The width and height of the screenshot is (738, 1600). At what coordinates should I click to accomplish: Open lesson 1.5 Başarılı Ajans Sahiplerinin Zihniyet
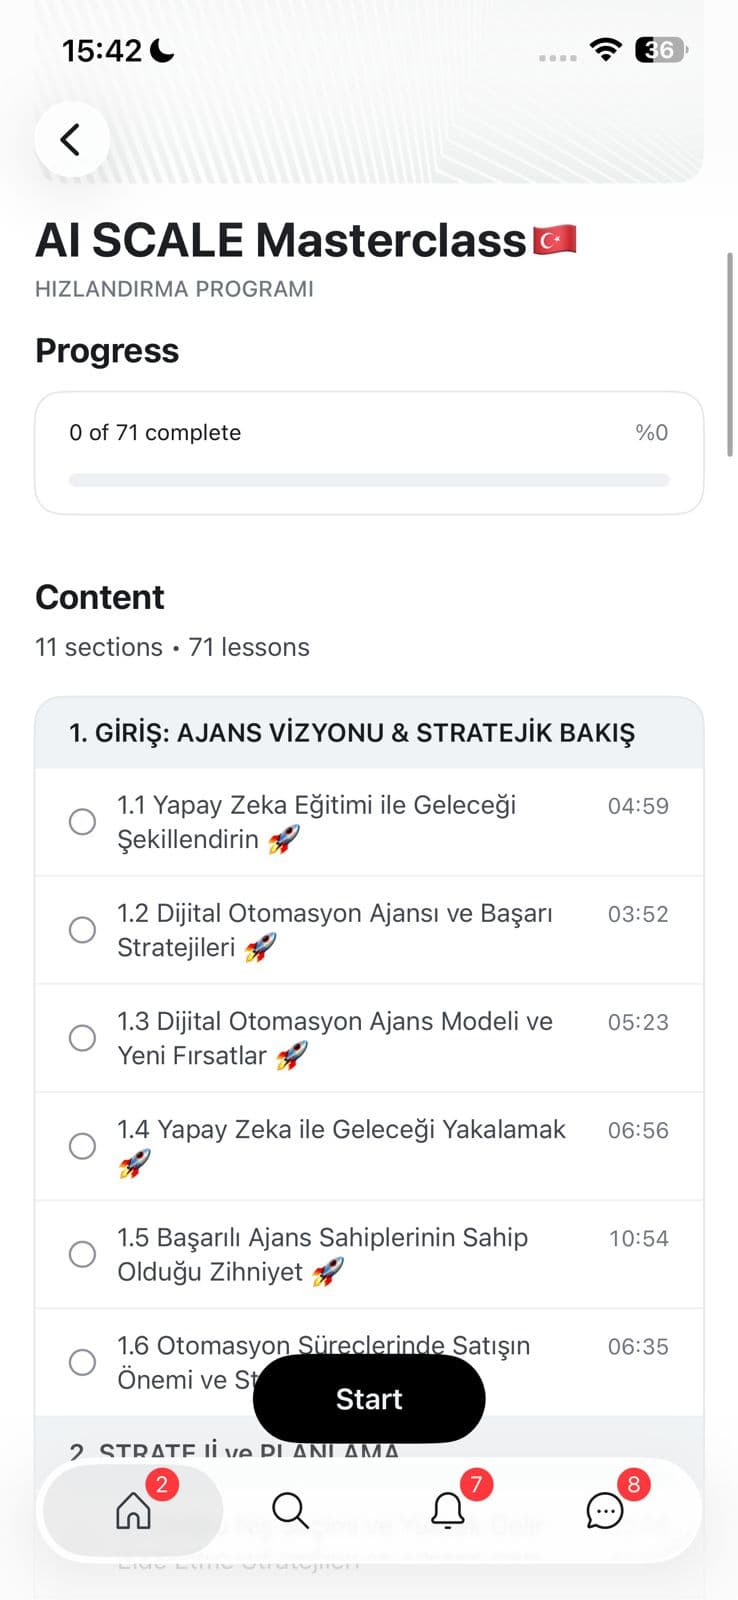pyautogui.click(x=322, y=1254)
